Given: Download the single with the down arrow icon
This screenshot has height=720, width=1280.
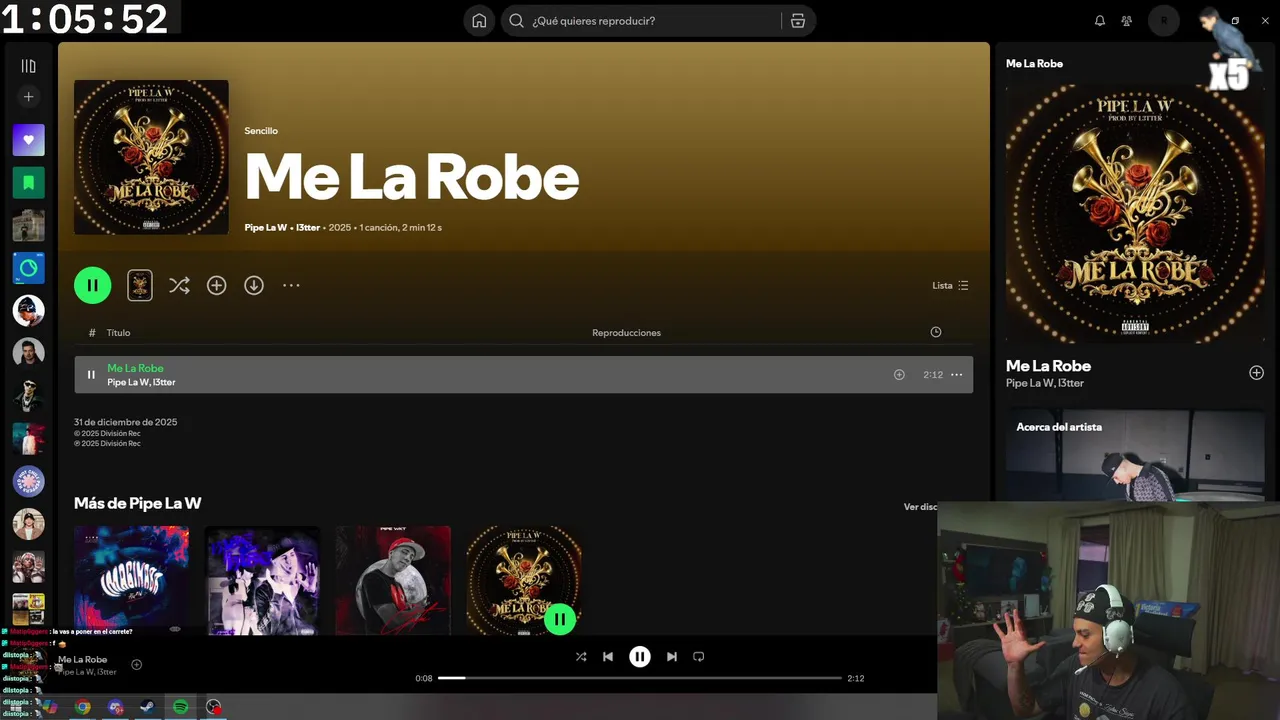Looking at the screenshot, I should [254, 285].
